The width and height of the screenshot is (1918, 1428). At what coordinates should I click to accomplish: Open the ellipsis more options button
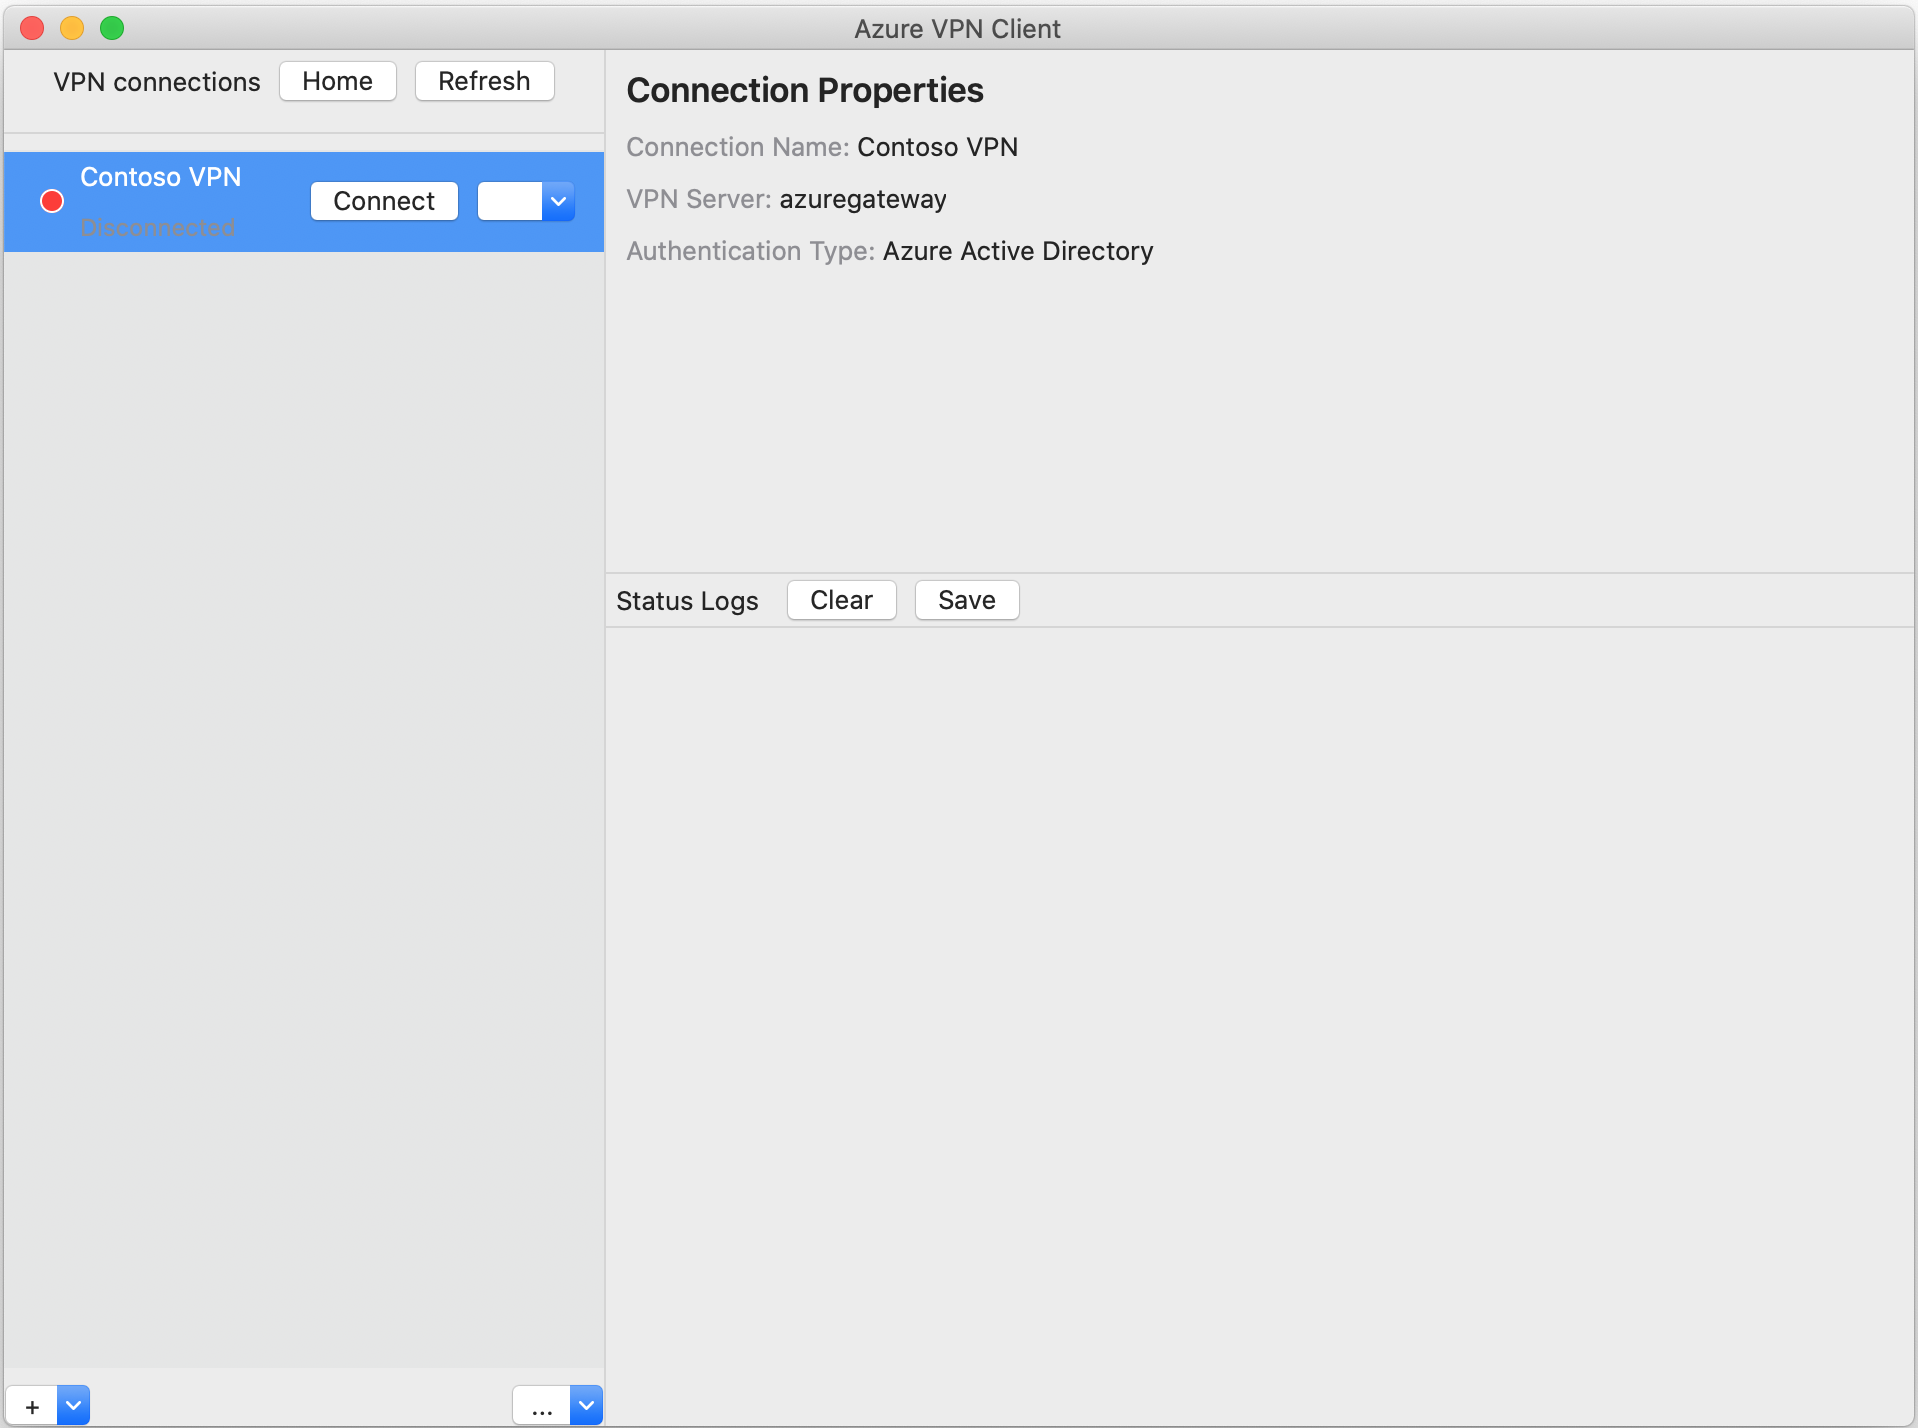(542, 1406)
